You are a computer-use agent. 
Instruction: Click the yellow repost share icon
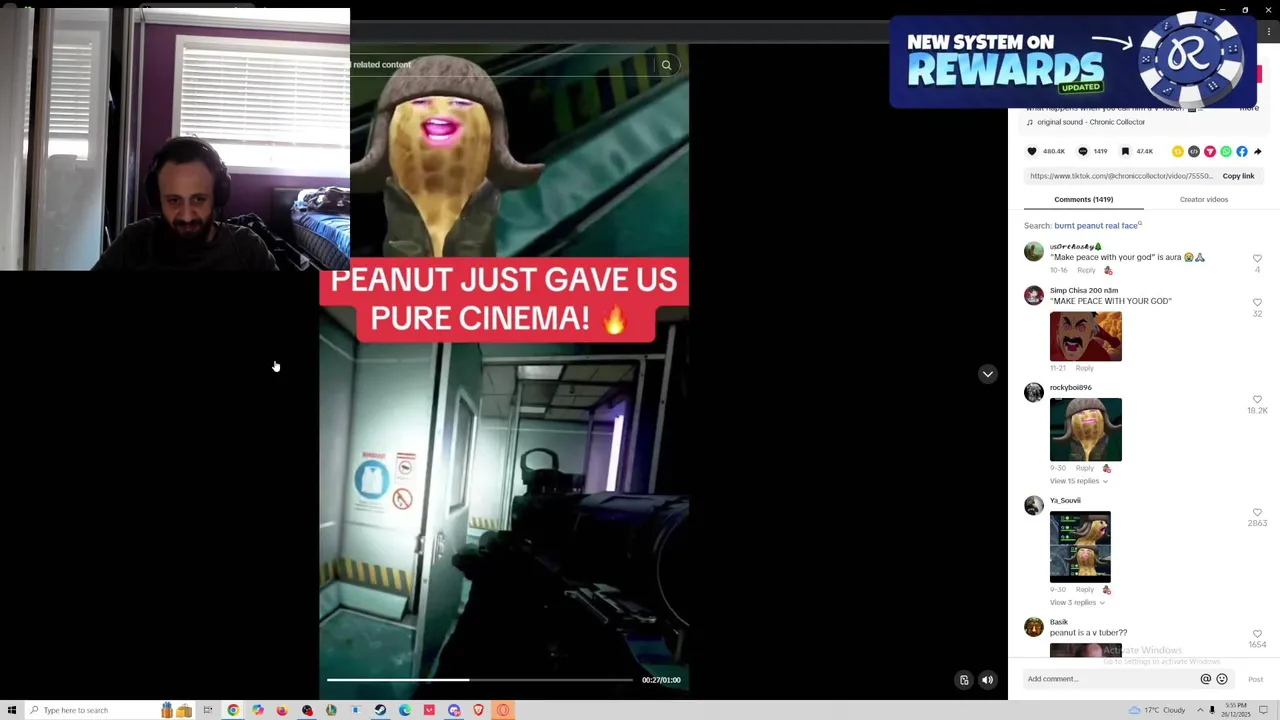(x=1178, y=151)
